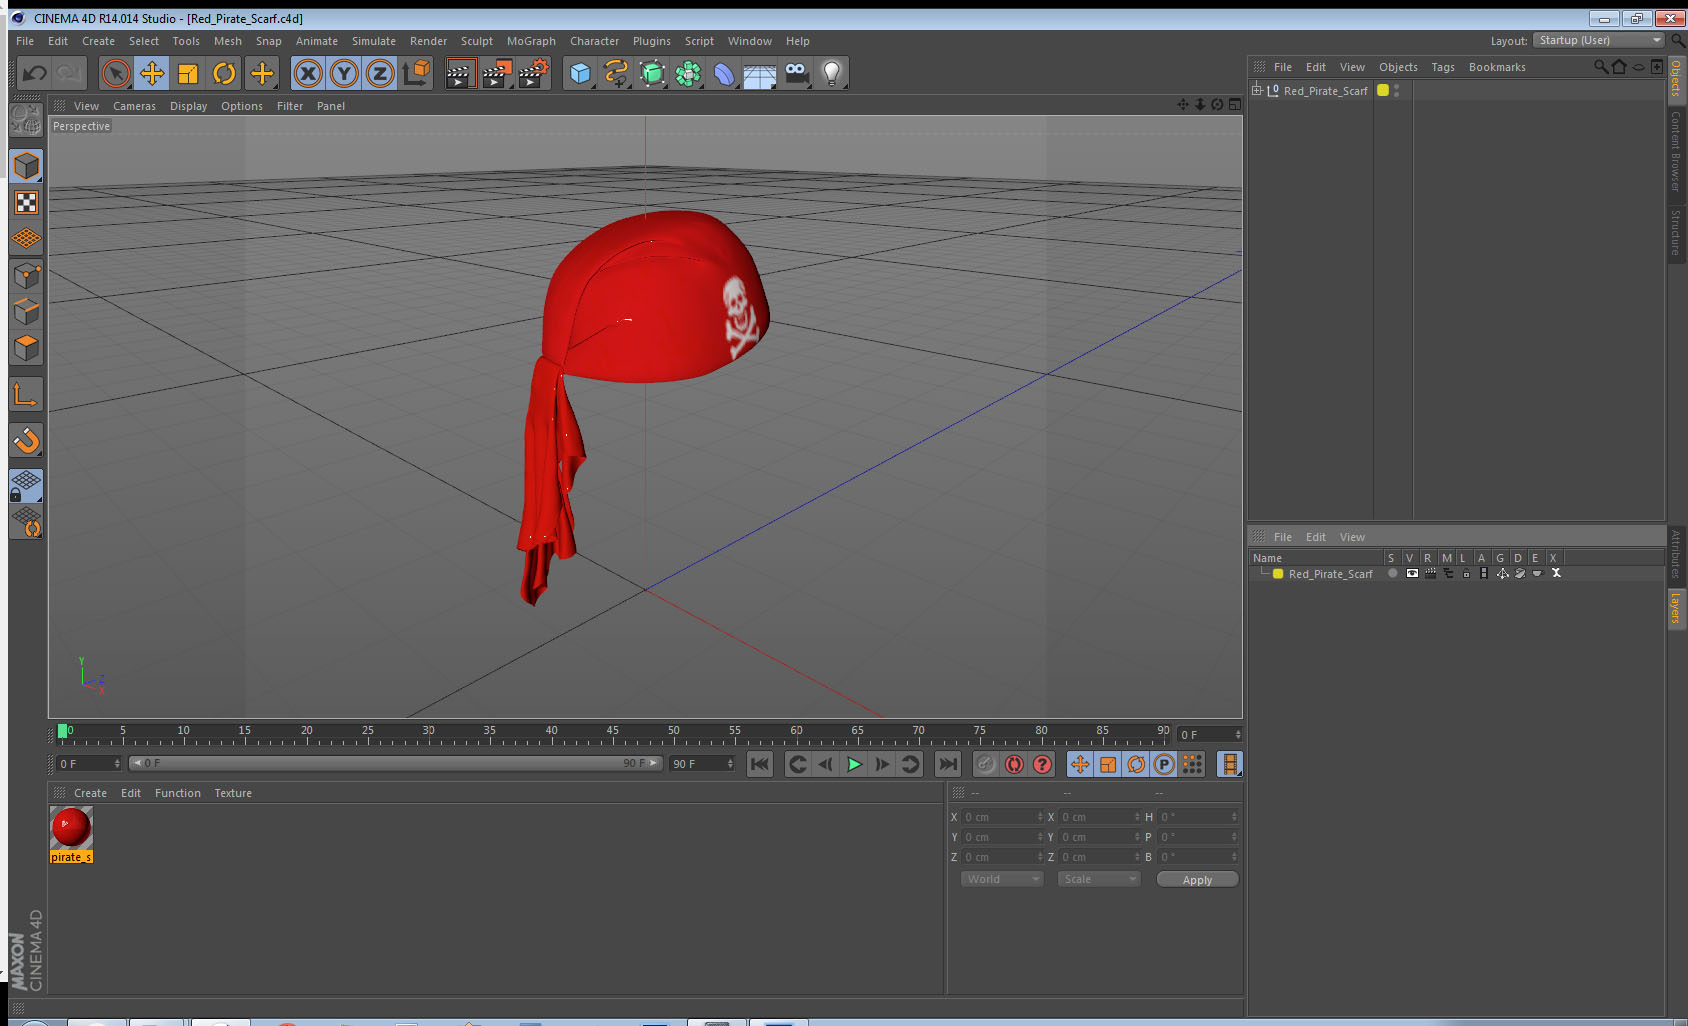Go to end of animation
The image size is (1688, 1026).
947,764
